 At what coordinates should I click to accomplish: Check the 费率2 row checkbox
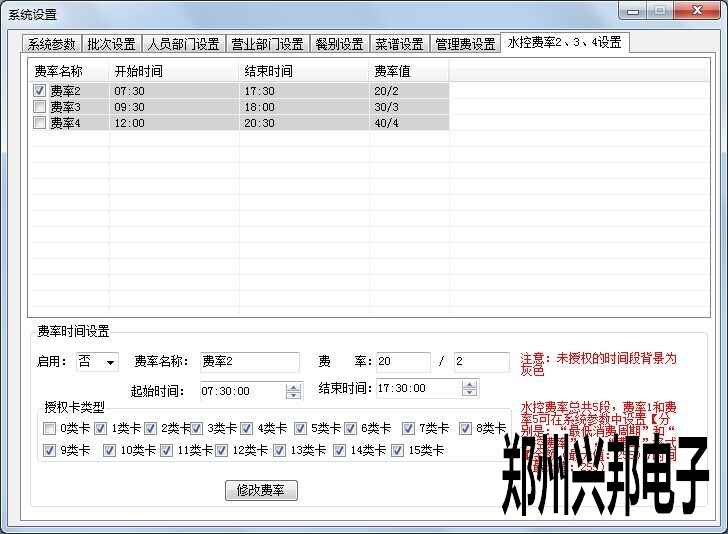tap(40, 91)
